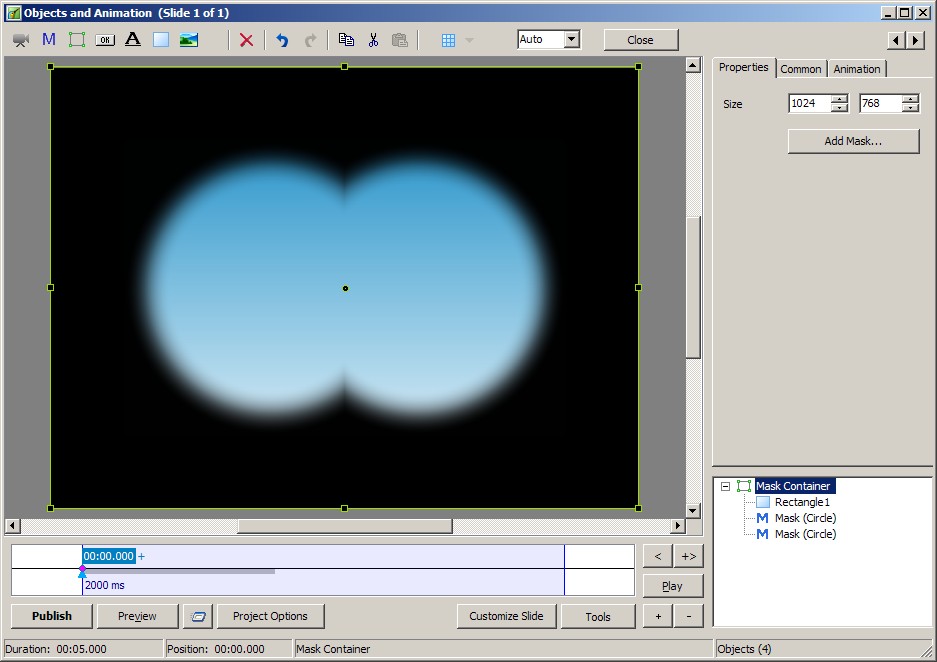This screenshot has width=937, height=662.
Task: Select Rectangle1 in the objects tree
Action: [x=802, y=502]
